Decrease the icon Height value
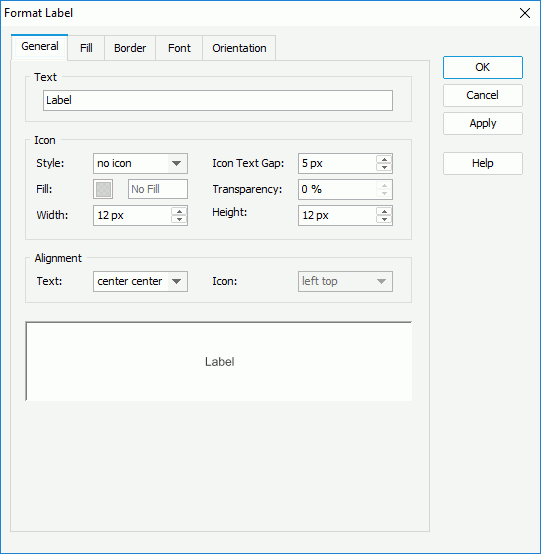This screenshot has width=541, height=554. (384, 219)
